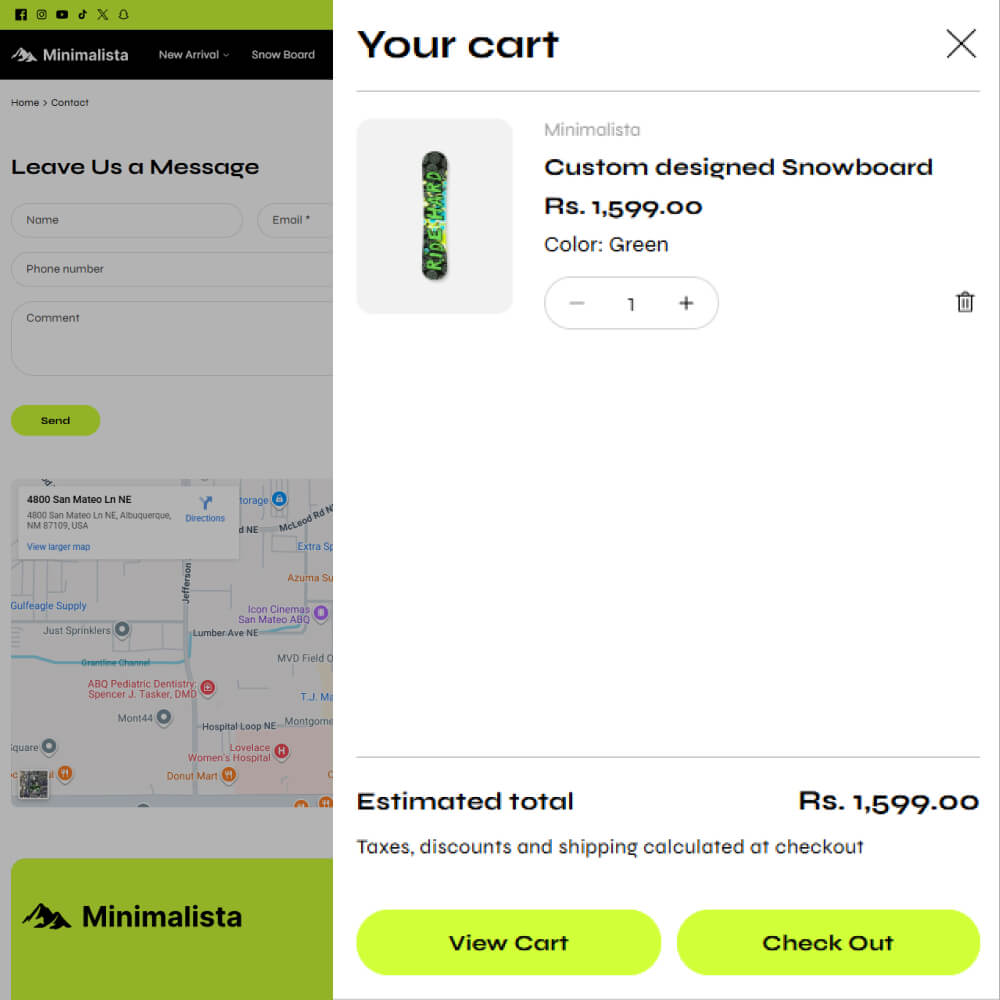Proceed with the Check Out button
The height and width of the screenshot is (1000, 1000).
tap(828, 942)
